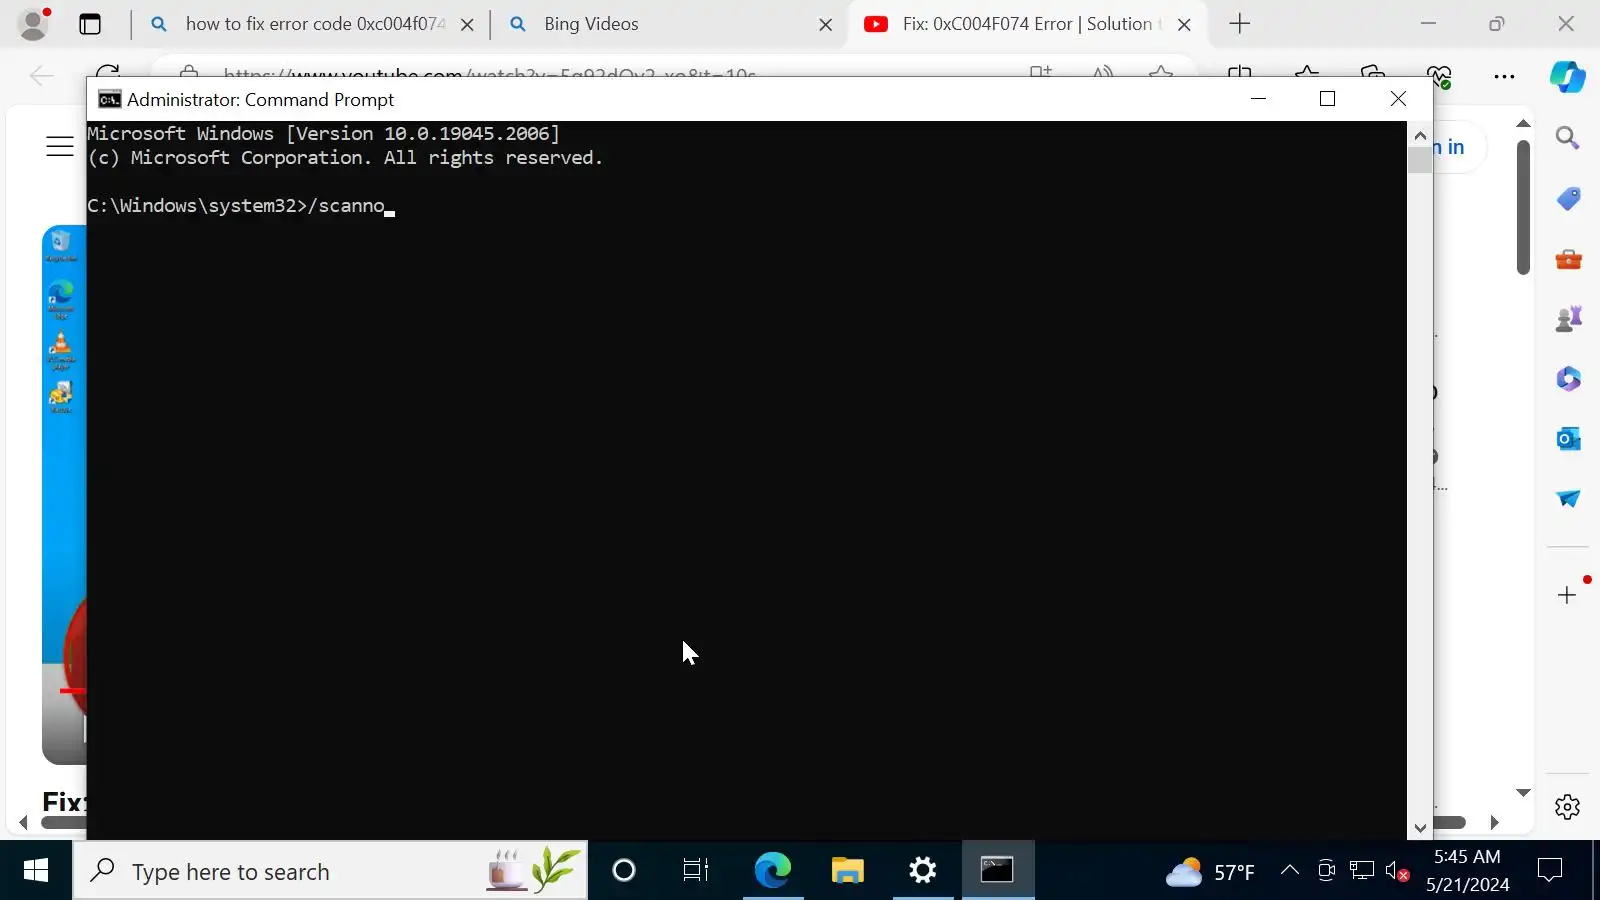The height and width of the screenshot is (900, 1600).
Task: Switch to 'how to fix error code 0xc004f074' tab
Action: coord(314,24)
